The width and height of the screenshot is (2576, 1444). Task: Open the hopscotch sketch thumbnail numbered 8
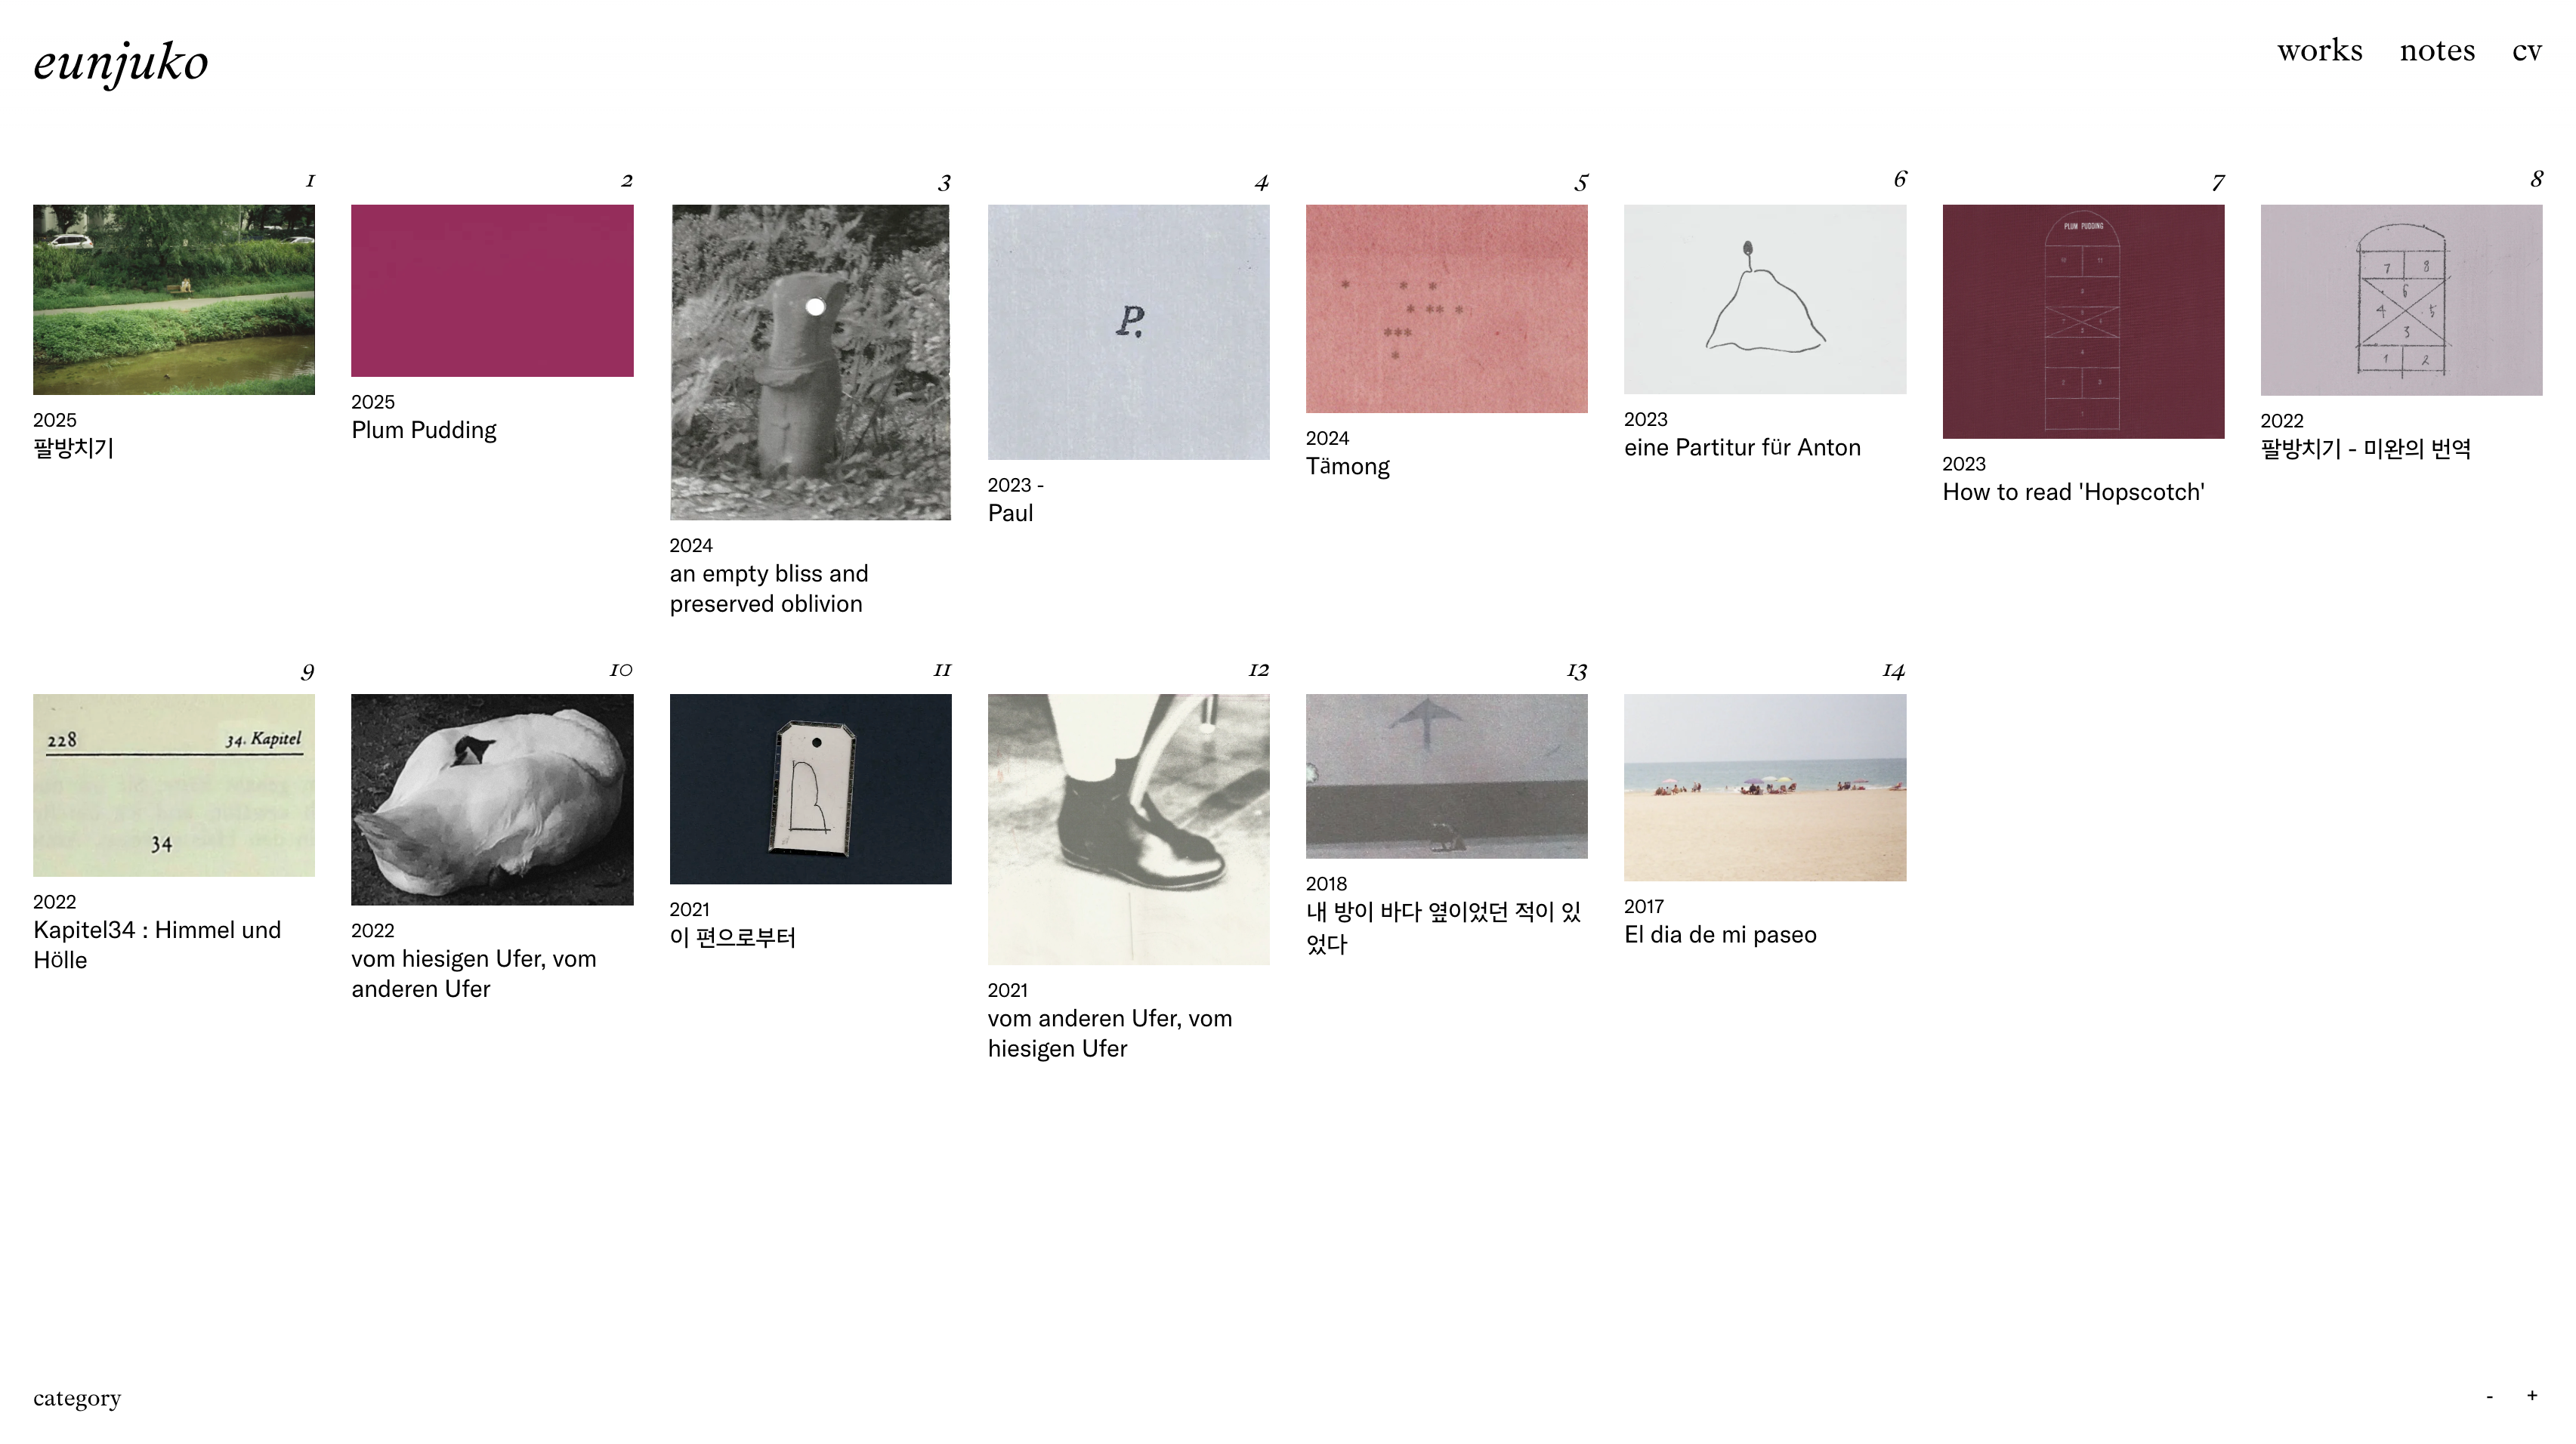click(x=2401, y=300)
